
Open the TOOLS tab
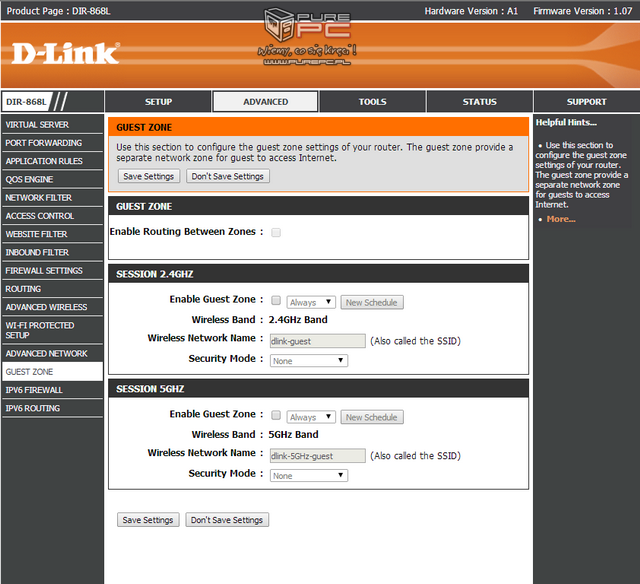372,102
